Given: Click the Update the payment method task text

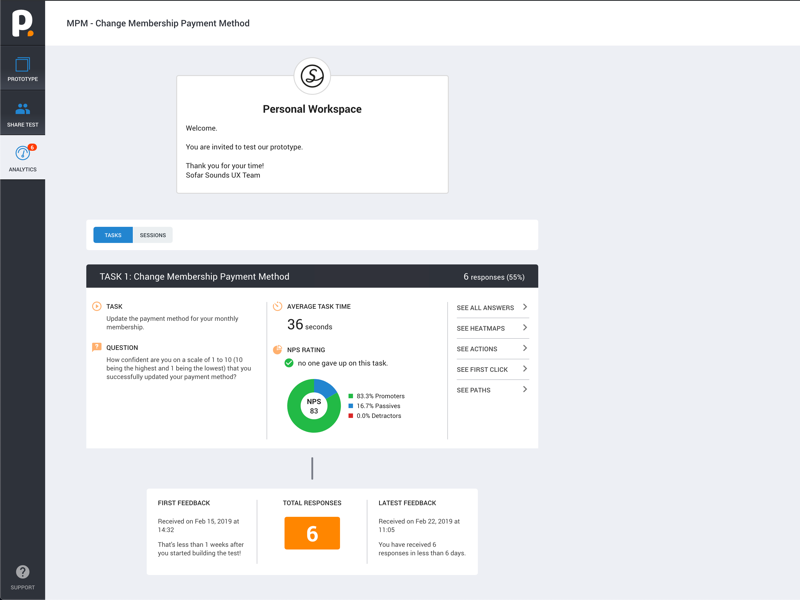Looking at the screenshot, I should (172, 322).
